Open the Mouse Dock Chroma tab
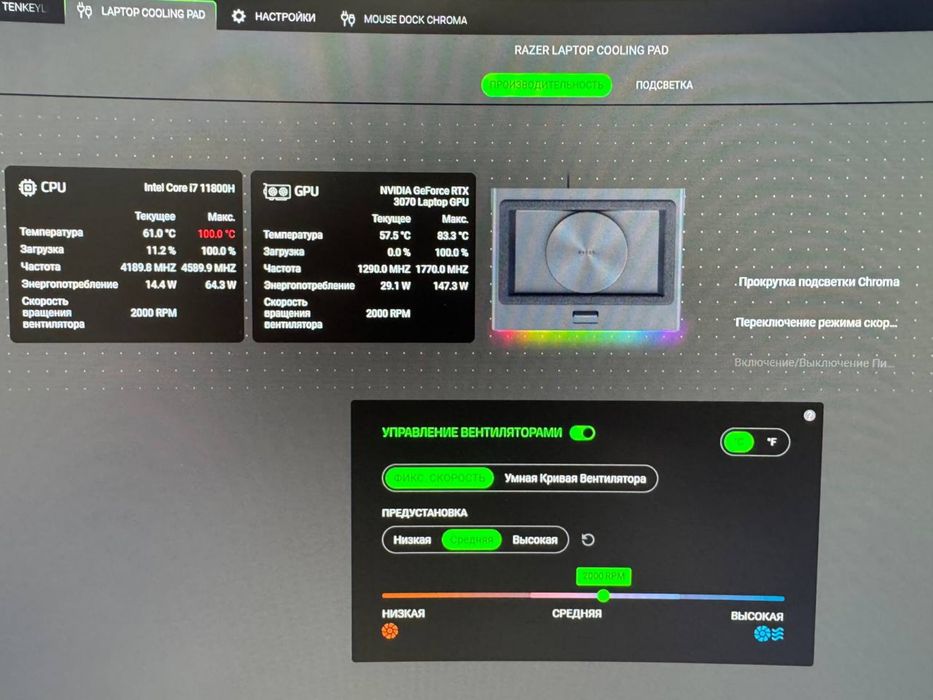 415,20
